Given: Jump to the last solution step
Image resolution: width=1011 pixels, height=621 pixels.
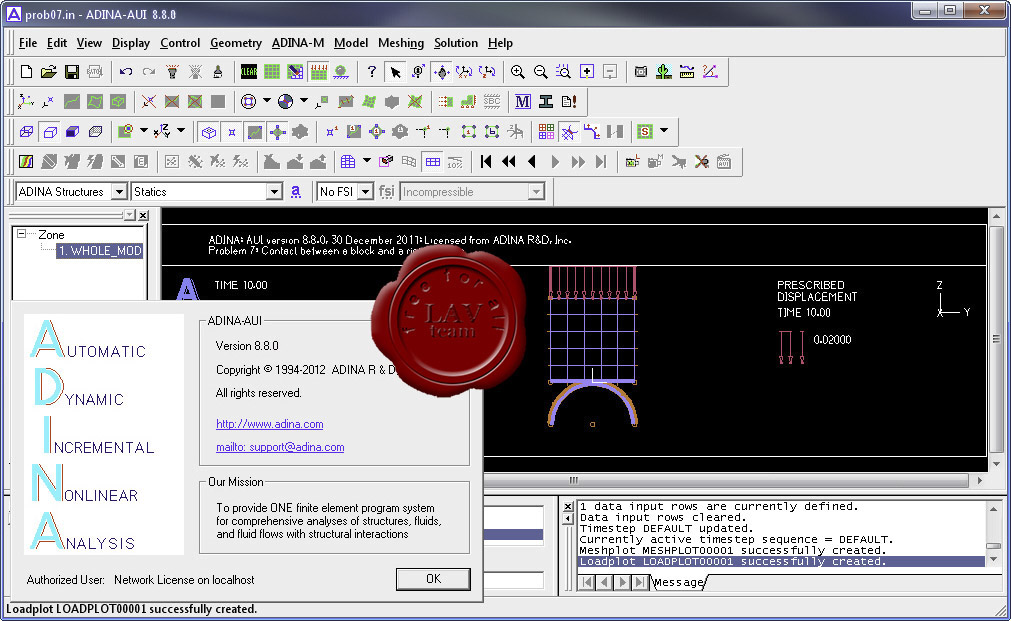Looking at the screenshot, I should [x=601, y=161].
